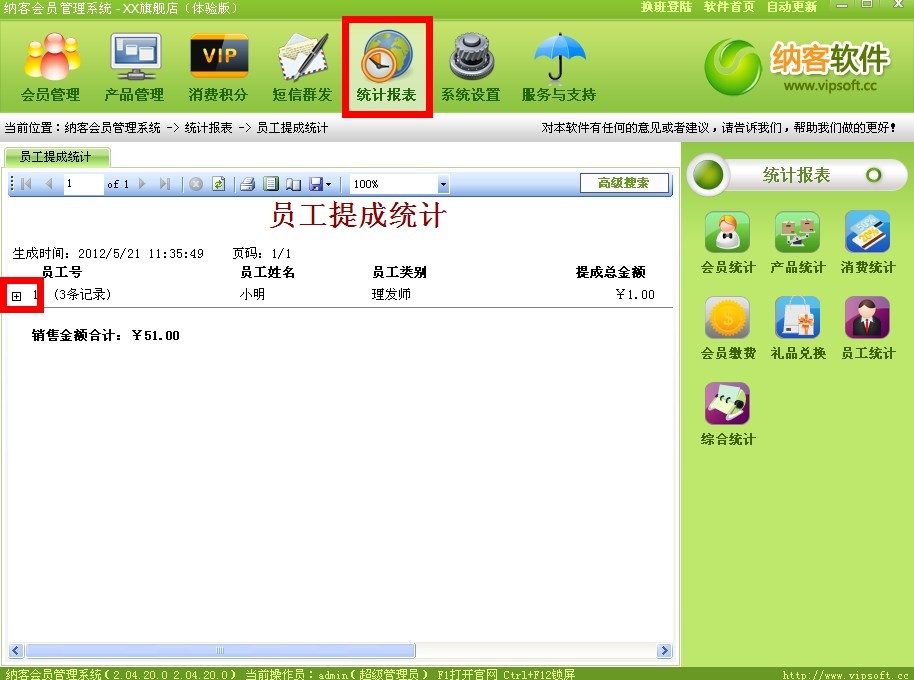This screenshot has height=680, width=914.
Task: Open 消费统计 report icon
Action: tap(867, 243)
